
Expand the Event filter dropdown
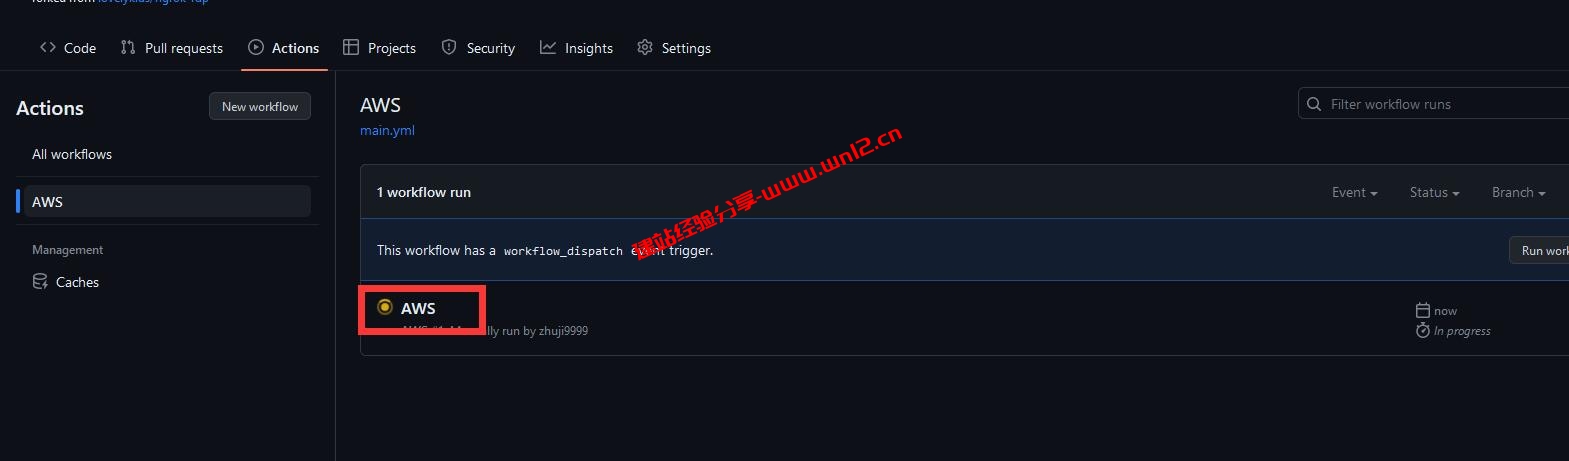[1354, 192]
